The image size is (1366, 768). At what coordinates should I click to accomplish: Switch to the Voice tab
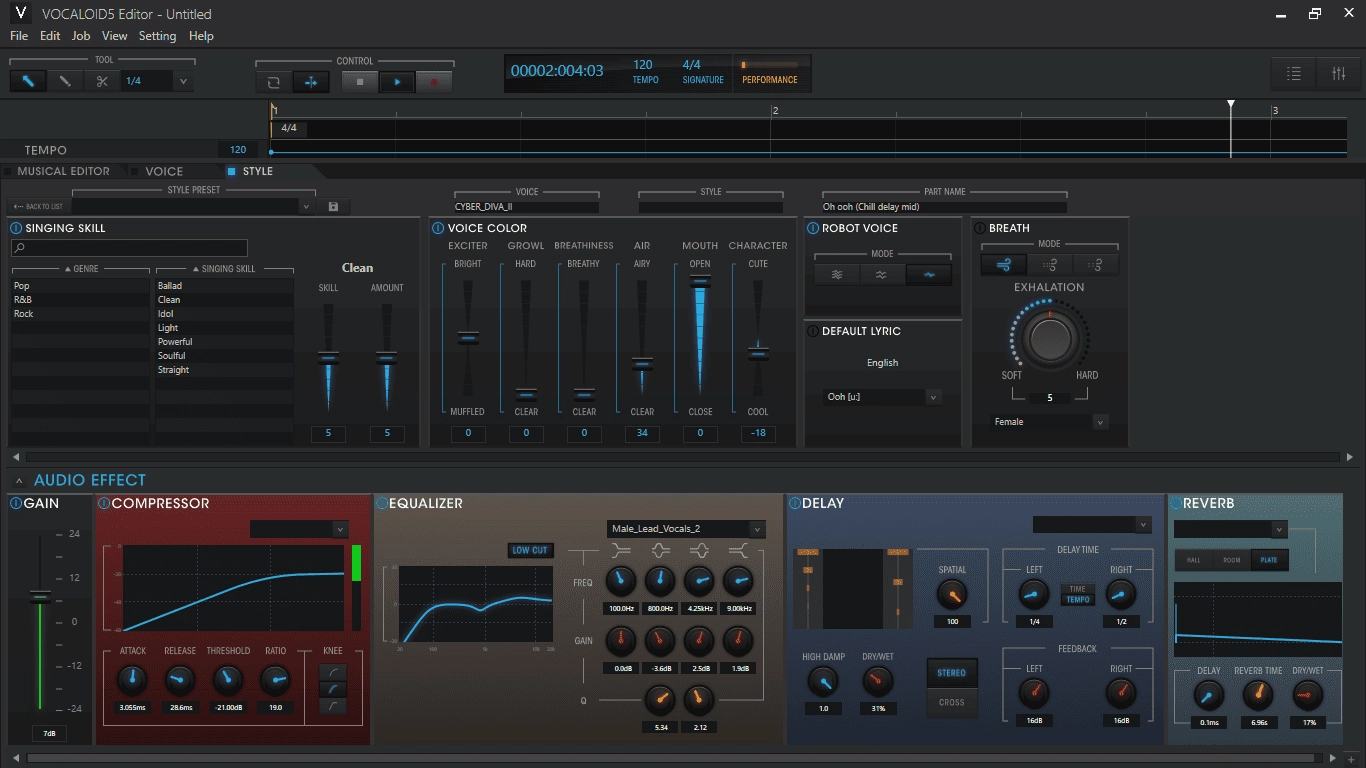coord(163,171)
